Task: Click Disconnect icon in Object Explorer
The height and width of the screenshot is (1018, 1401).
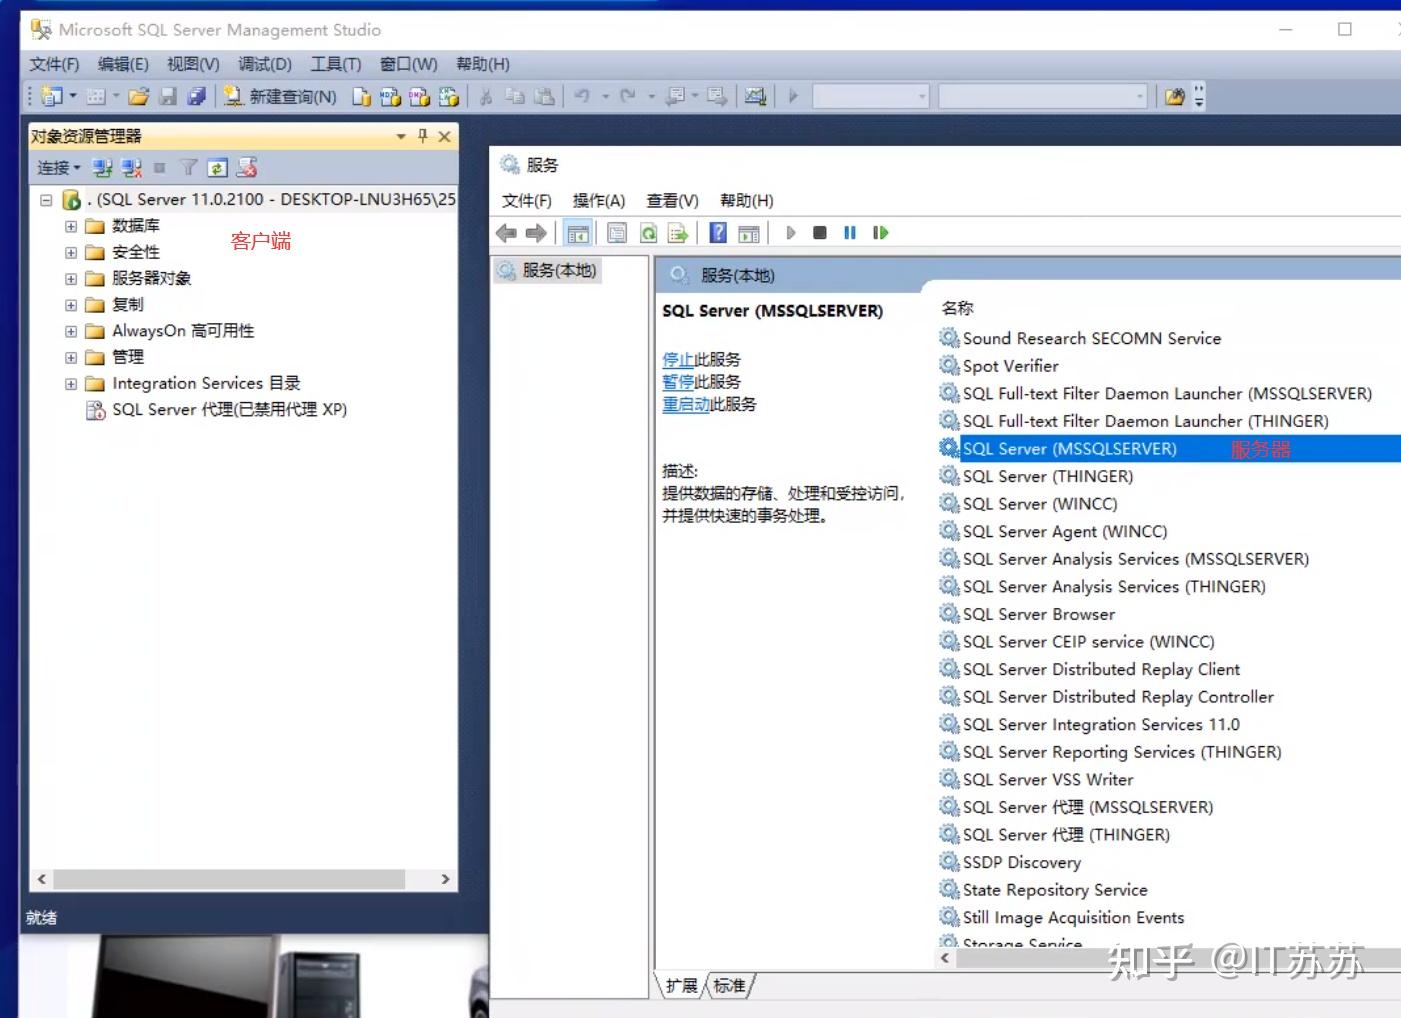Action: pyautogui.click(x=131, y=168)
